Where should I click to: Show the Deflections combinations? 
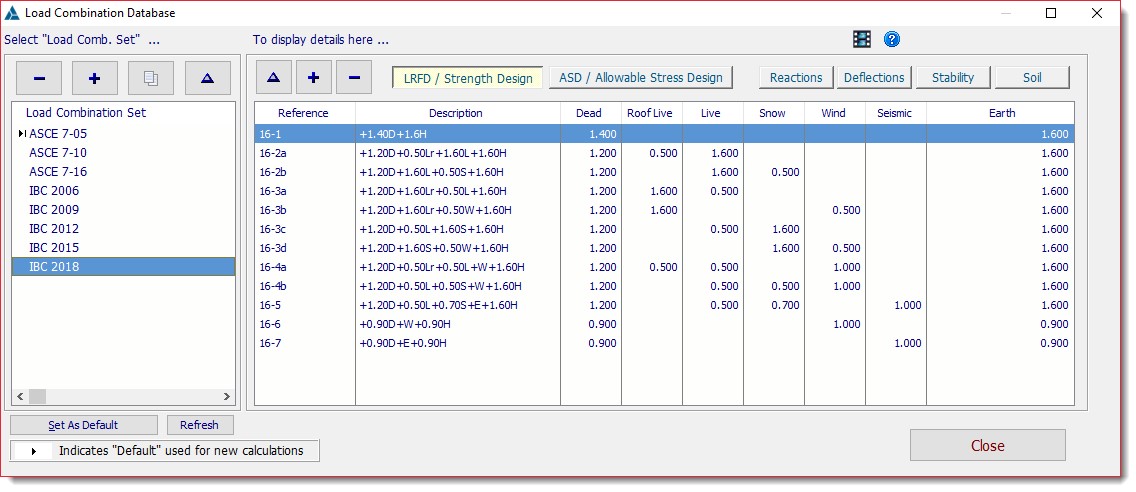(x=873, y=78)
